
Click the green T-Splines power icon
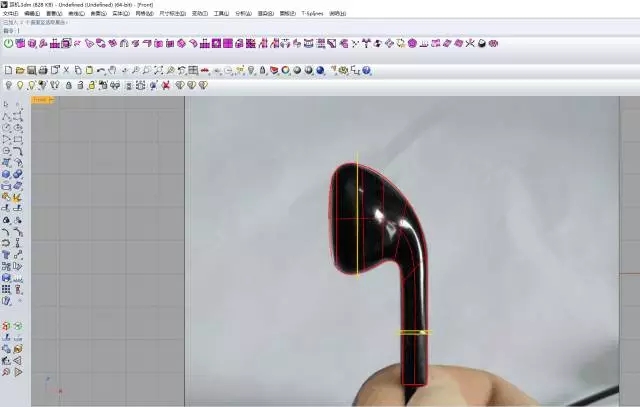coord(8,43)
